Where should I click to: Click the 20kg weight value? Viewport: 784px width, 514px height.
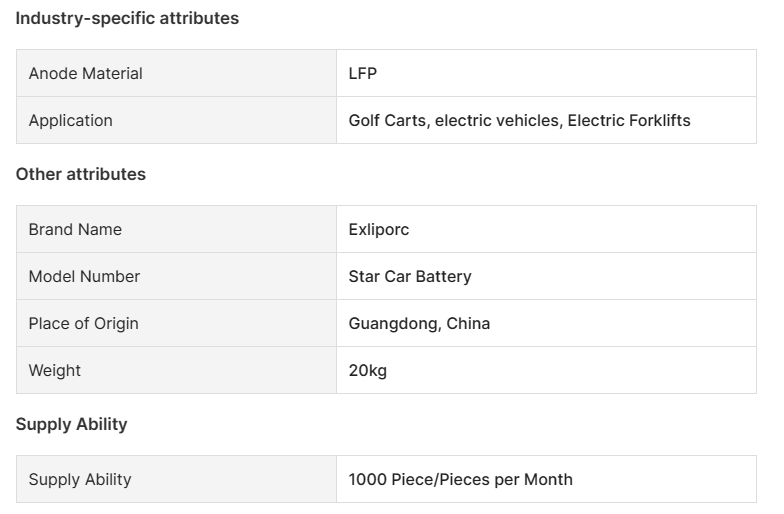(367, 370)
